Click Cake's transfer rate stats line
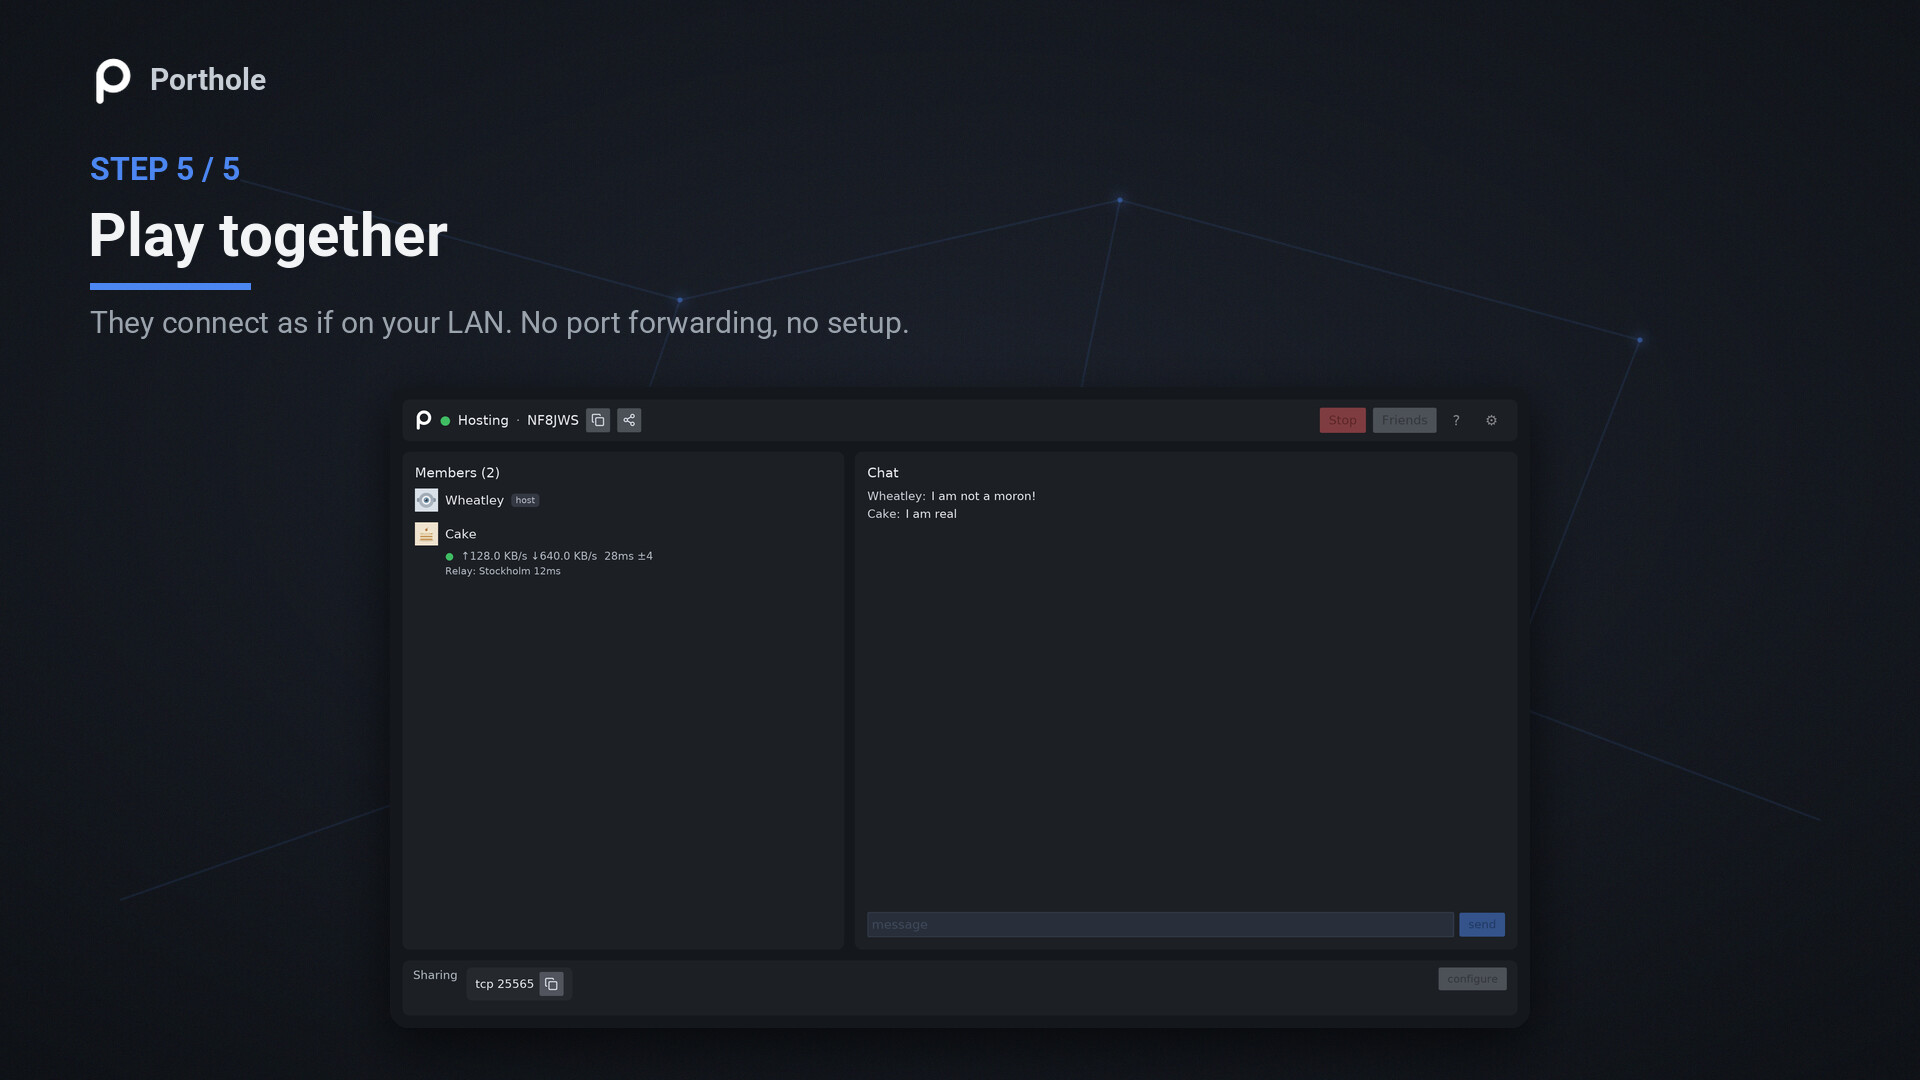The width and height of the screenshot is (1920, 1080). pos(557,556)
